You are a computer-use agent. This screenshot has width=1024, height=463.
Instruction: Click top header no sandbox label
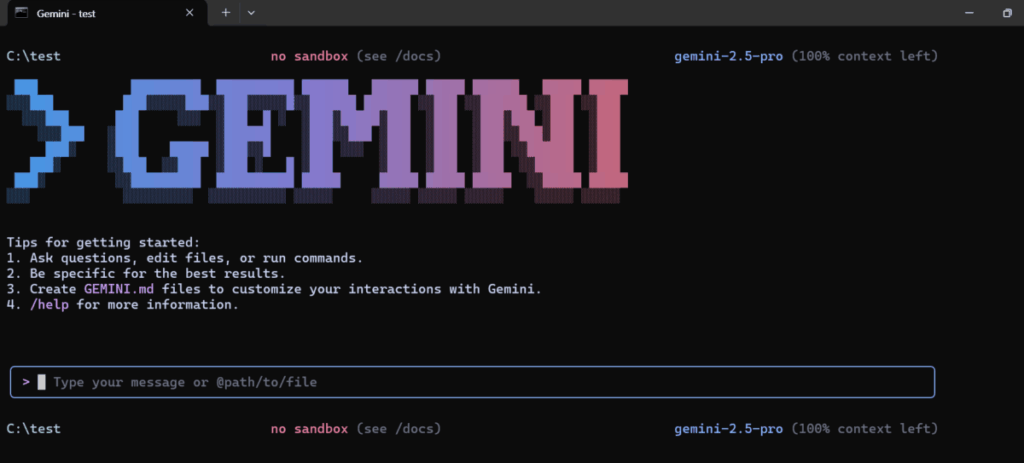pyautogui.click(x=310, y=56)
